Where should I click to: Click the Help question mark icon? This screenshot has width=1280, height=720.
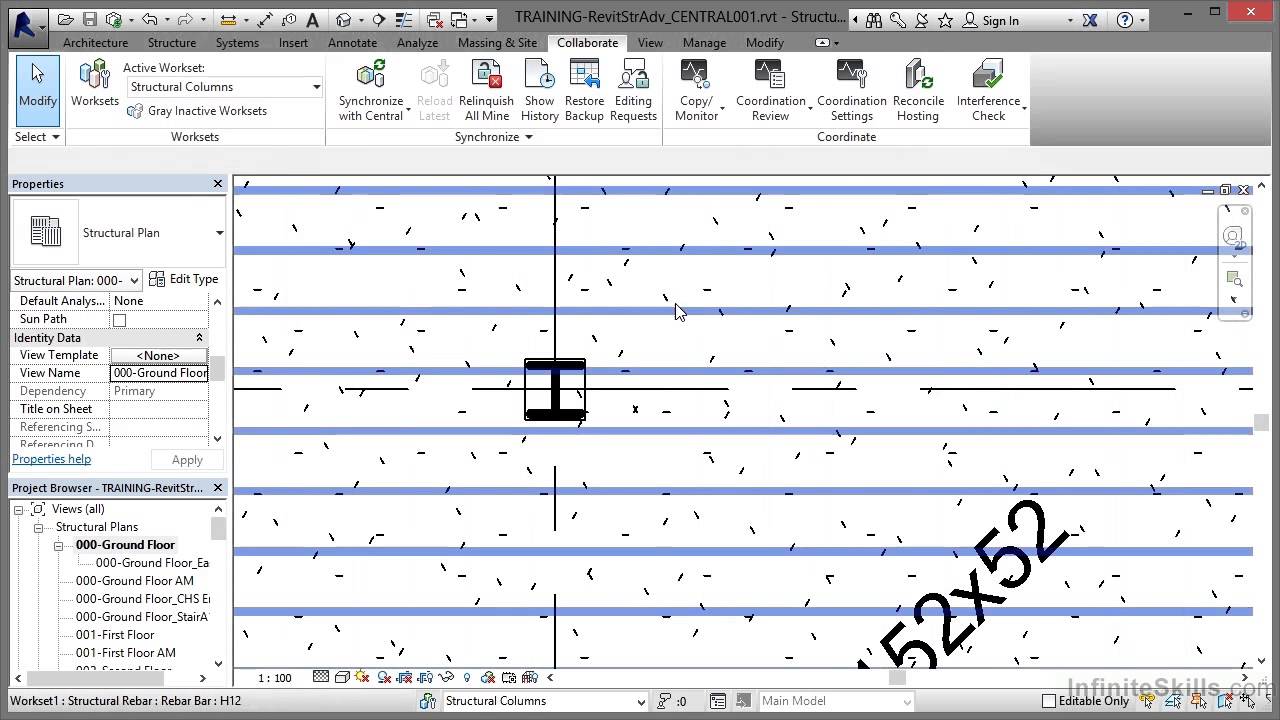1125,20
